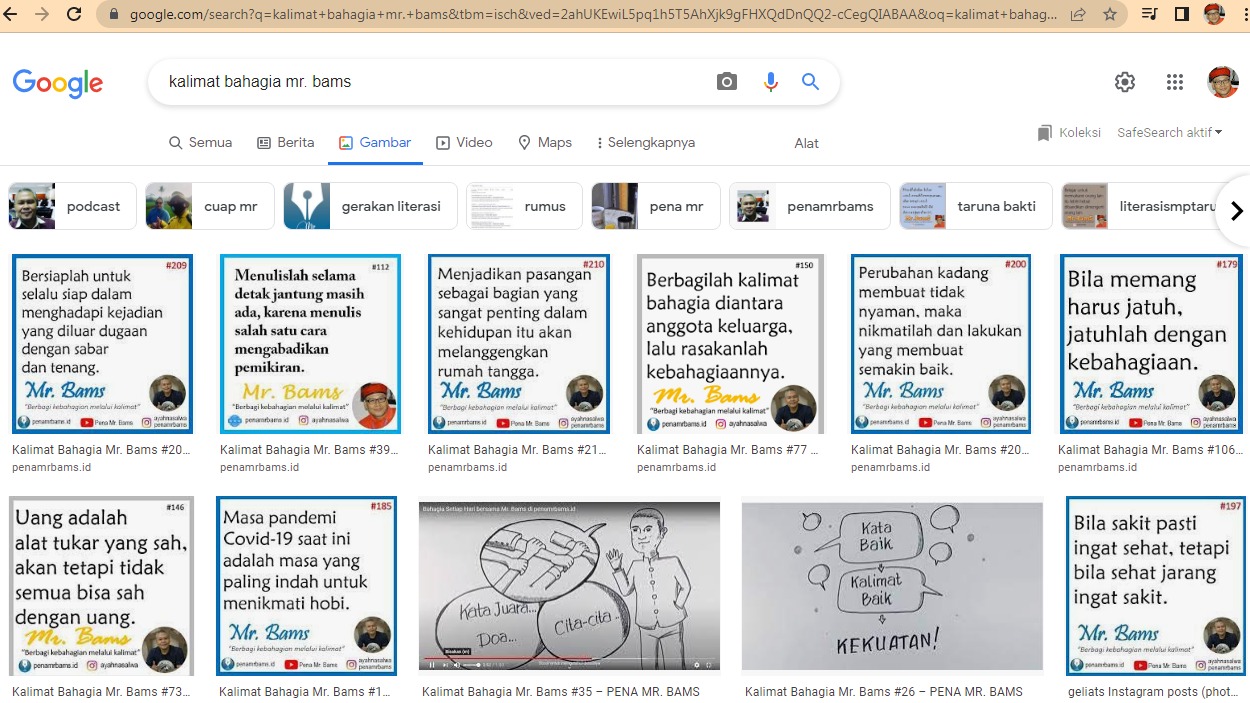Go forward in browser history

[42, 15]
